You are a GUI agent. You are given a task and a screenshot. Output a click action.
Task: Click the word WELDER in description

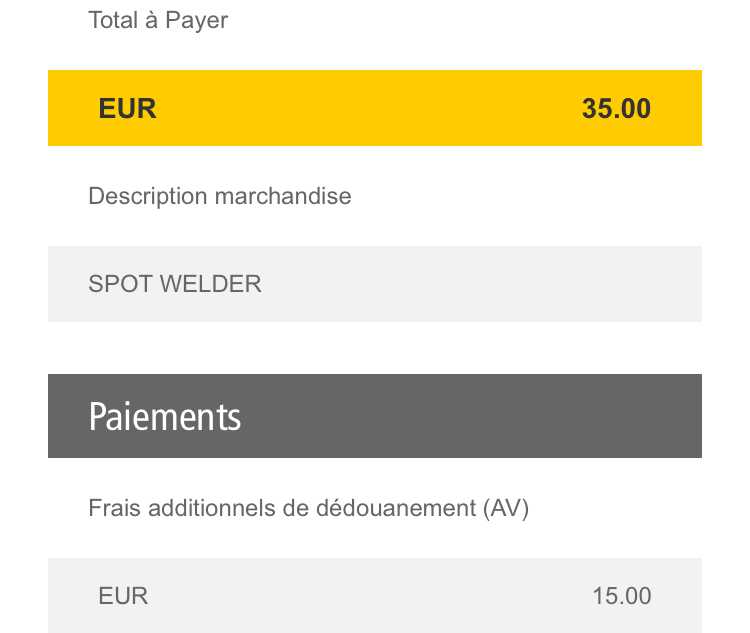click(x=210, y=284)
